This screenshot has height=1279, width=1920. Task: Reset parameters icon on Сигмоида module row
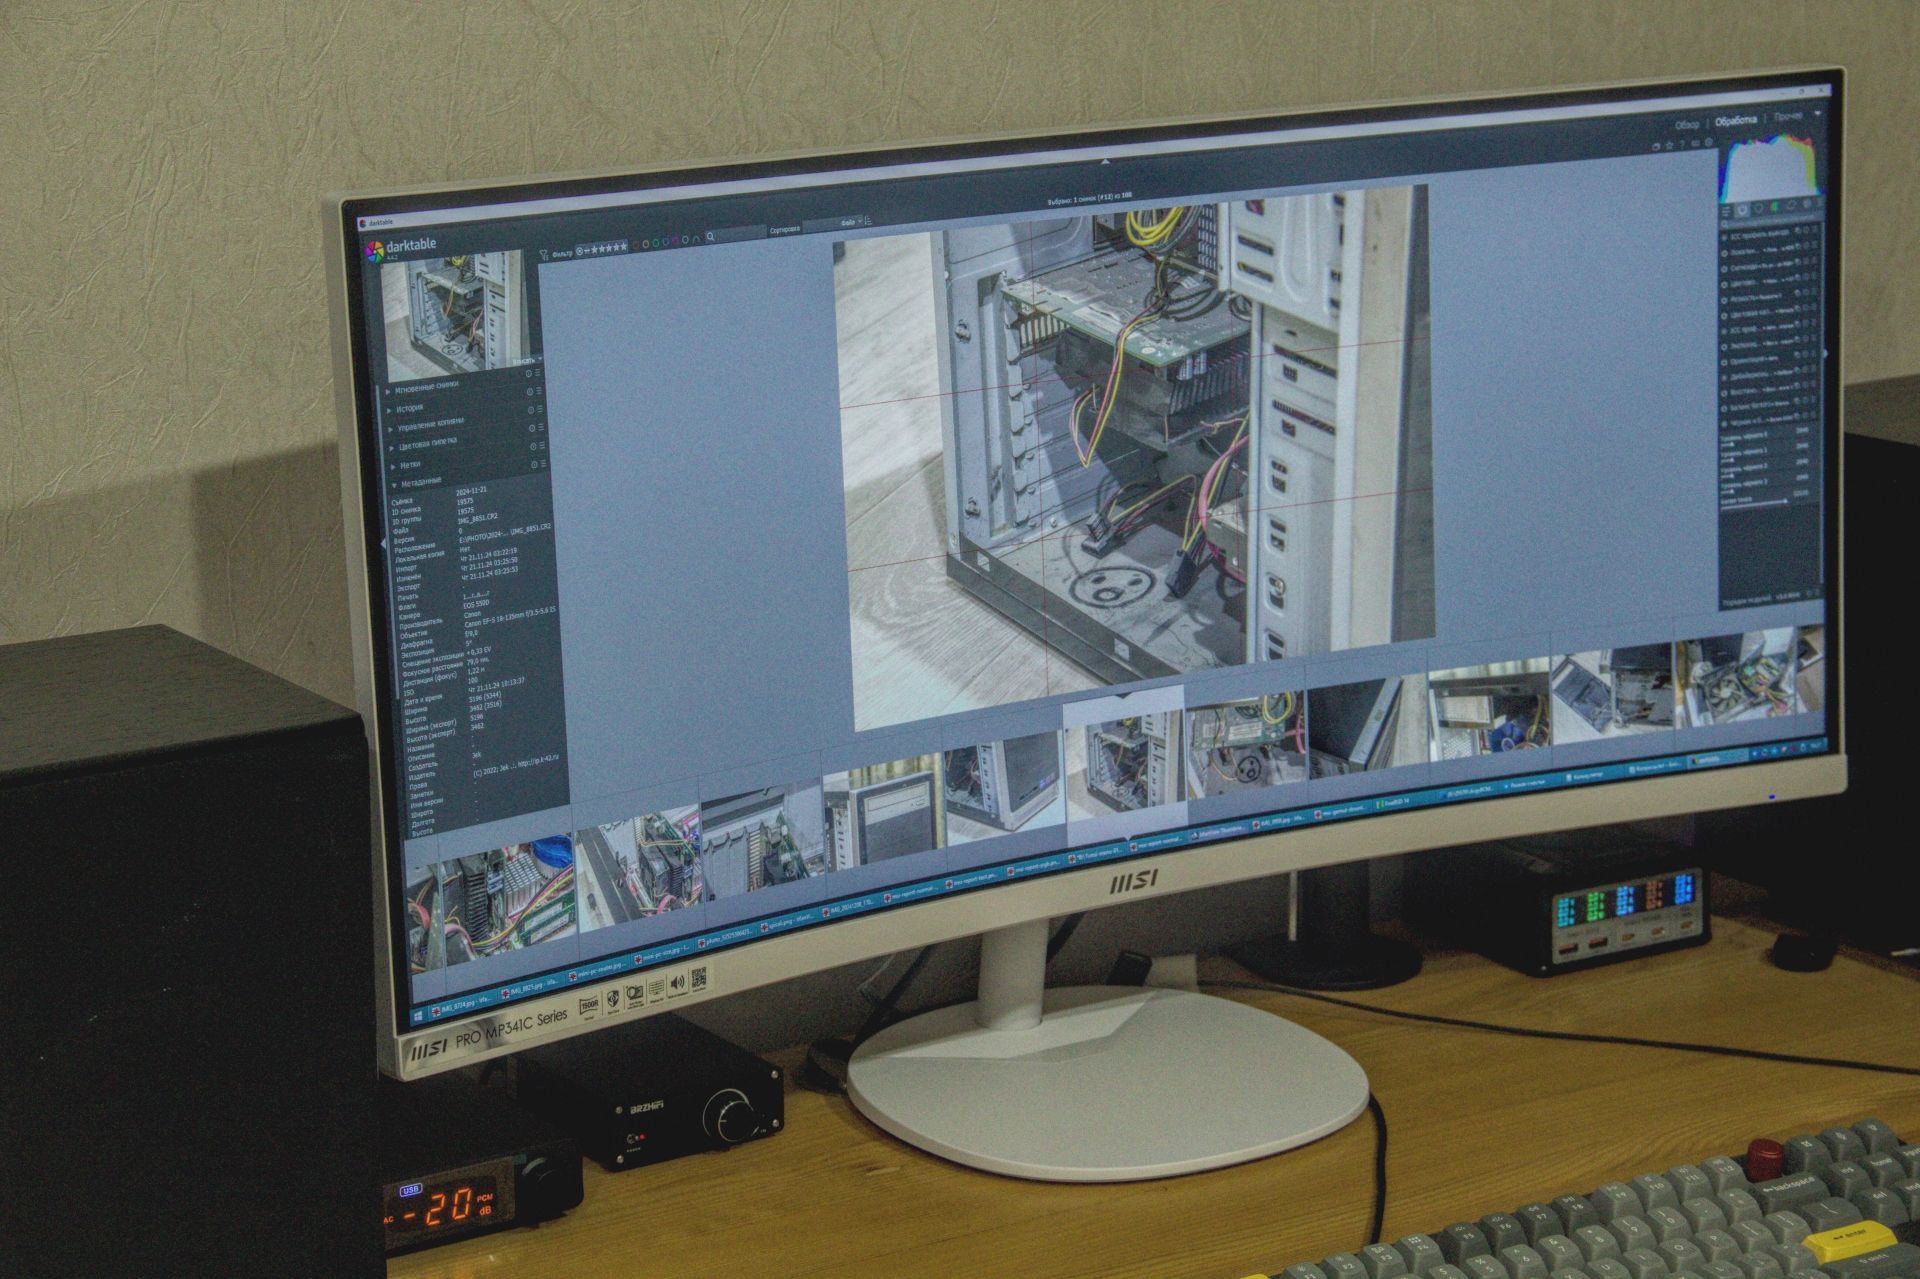[1806, 261]
